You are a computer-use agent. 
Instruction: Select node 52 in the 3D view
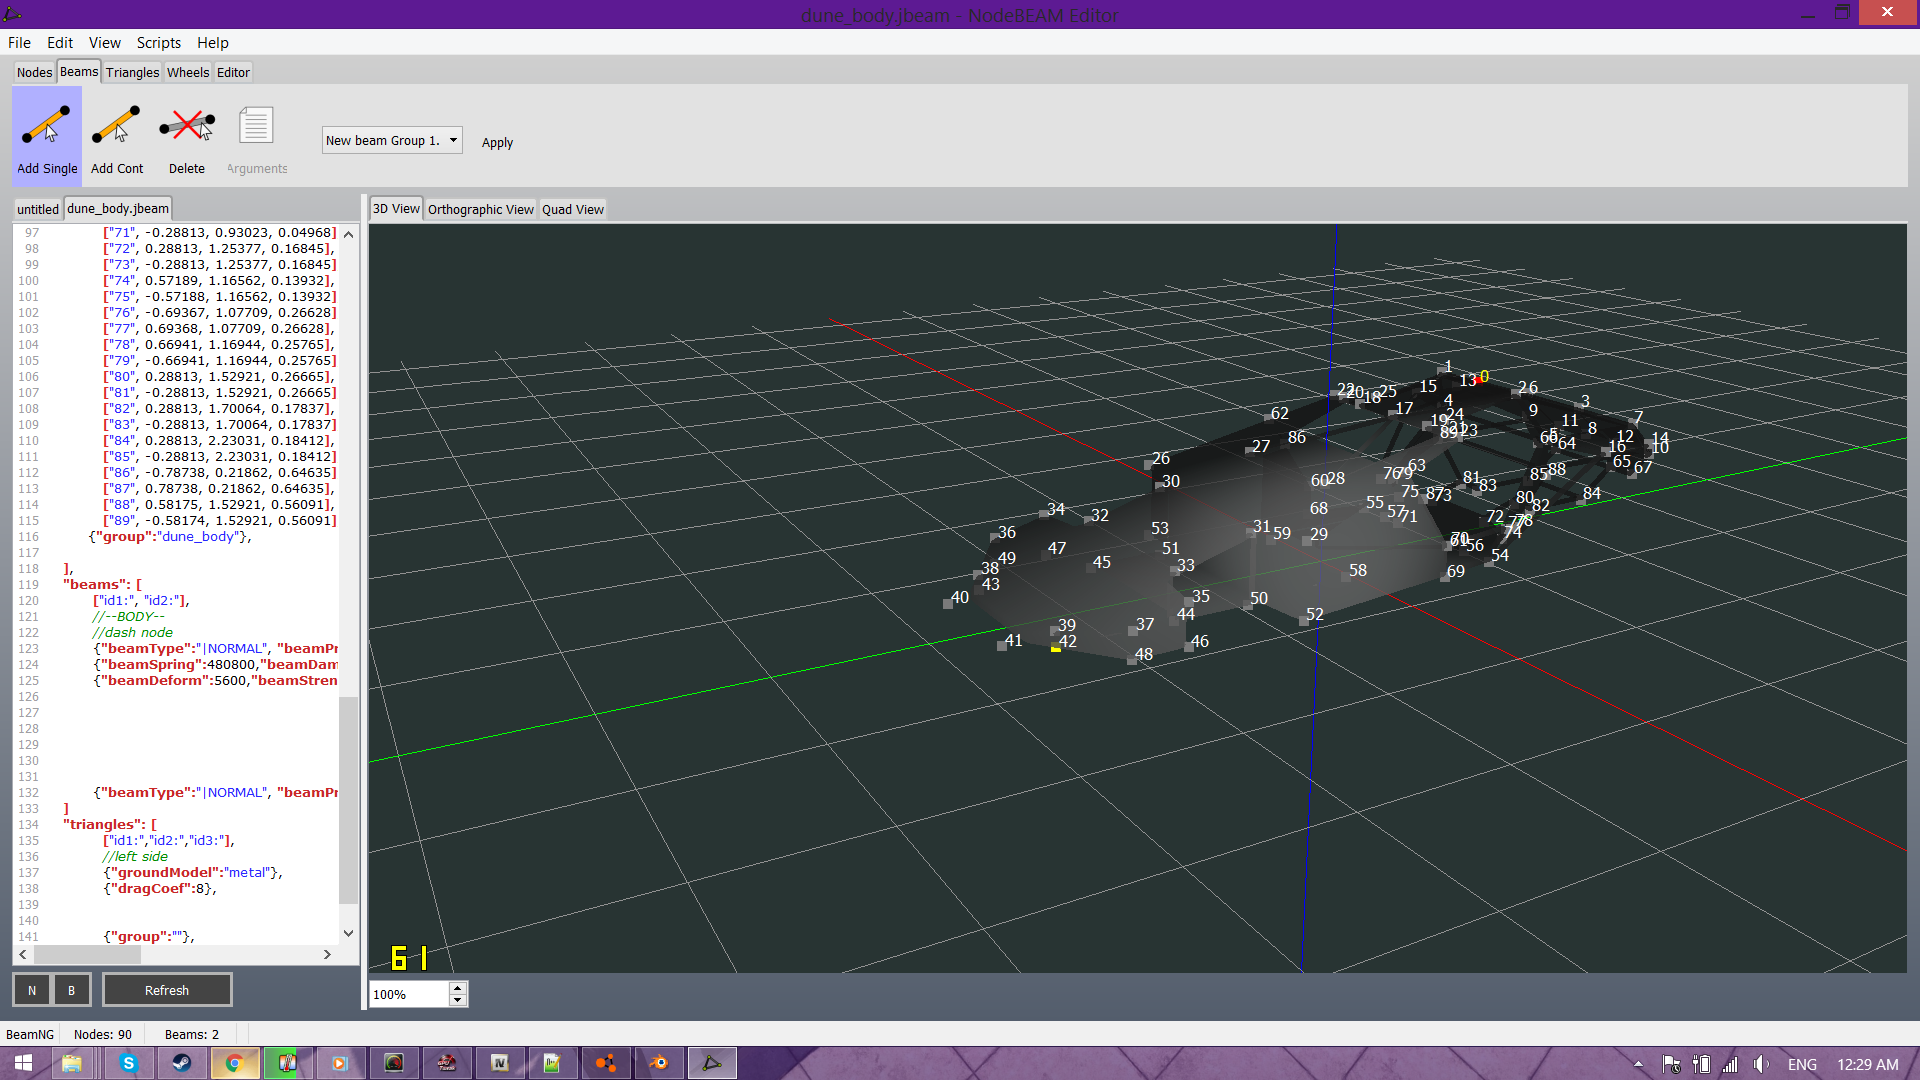1303,621
